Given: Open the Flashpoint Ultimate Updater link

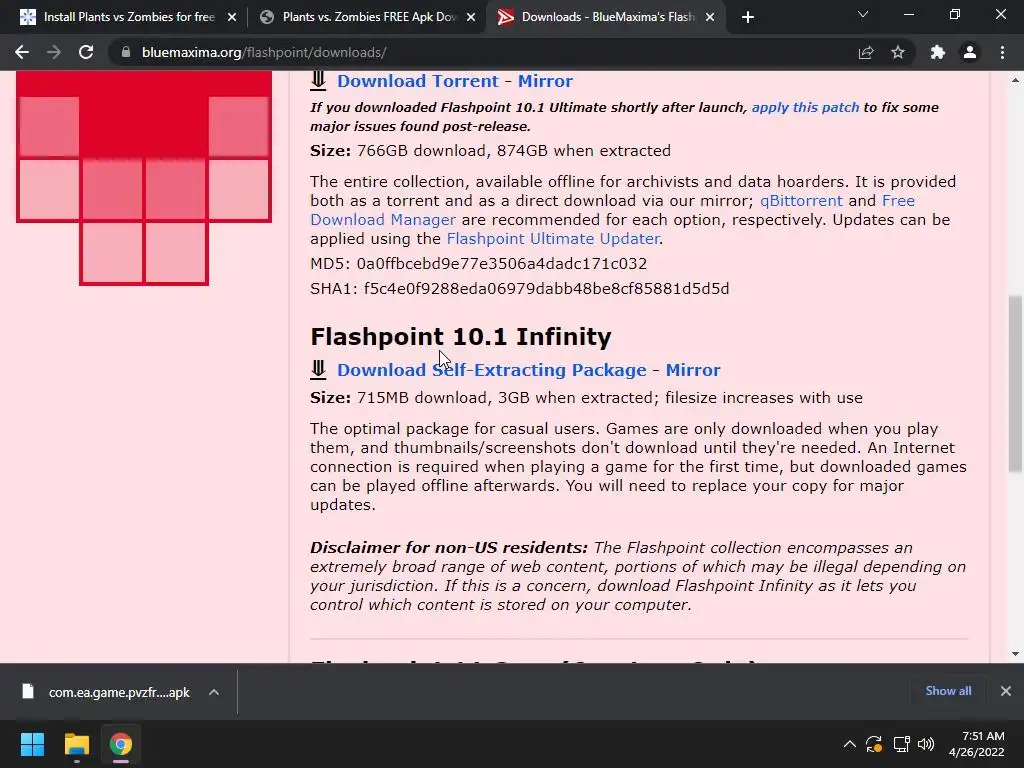Looking at the screenshot, I should (x=553, y=238).
